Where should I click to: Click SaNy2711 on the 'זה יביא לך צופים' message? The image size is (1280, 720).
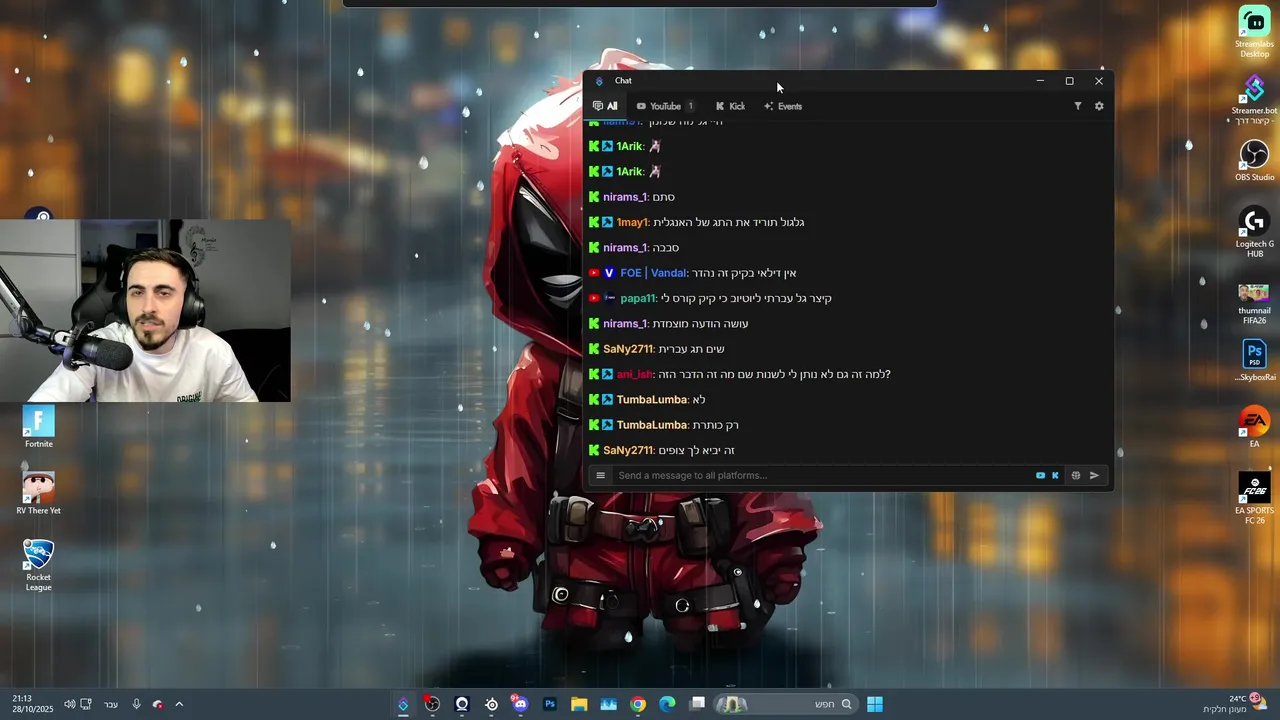[627, 450]
